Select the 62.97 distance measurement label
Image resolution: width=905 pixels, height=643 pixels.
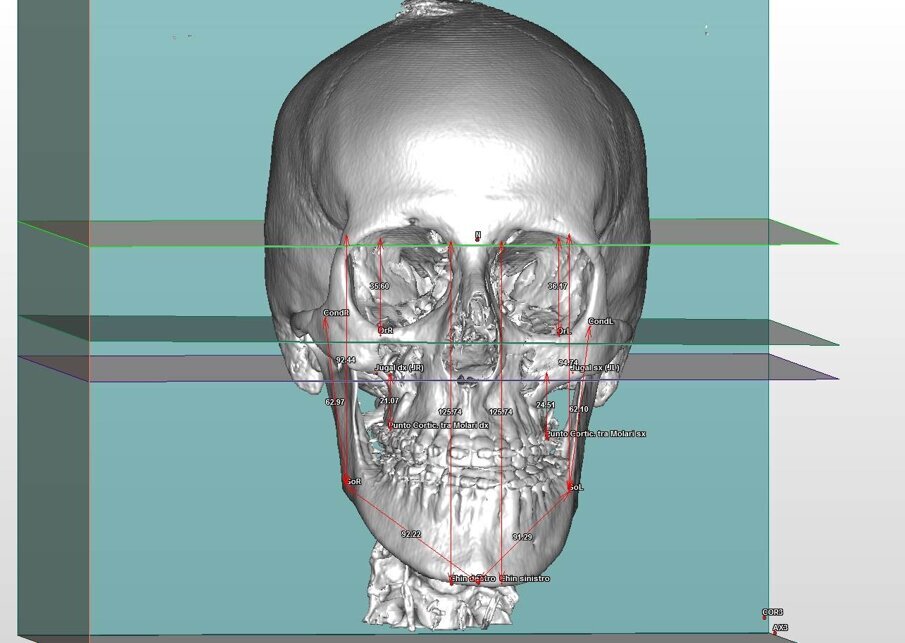[334, 402]
